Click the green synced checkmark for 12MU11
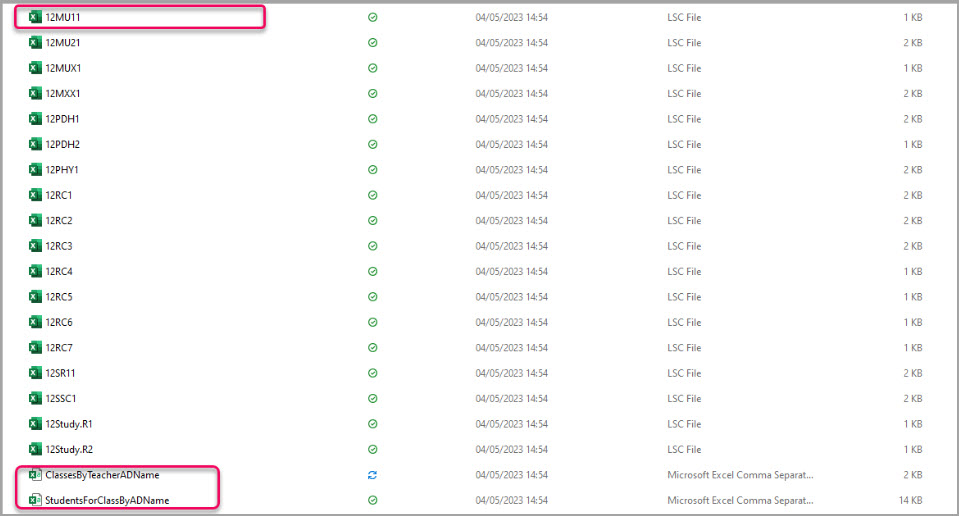This screenshot has width=959, height=516. point(372,17)
